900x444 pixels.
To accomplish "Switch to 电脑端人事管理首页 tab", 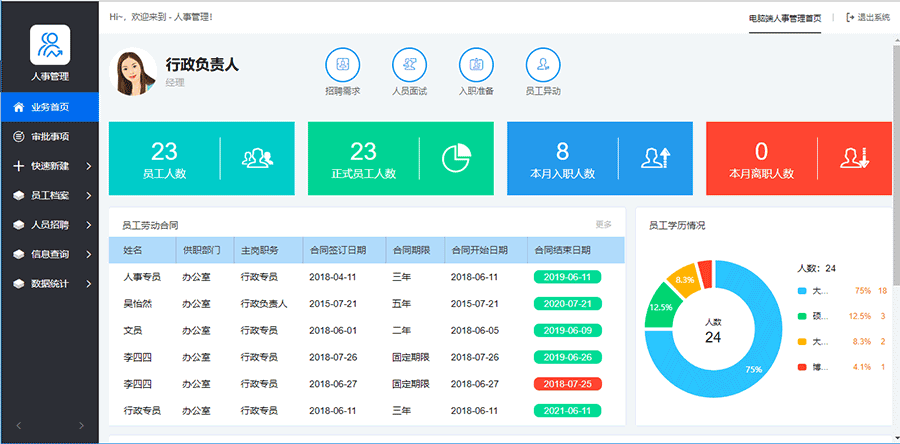I will pos(785,17).
